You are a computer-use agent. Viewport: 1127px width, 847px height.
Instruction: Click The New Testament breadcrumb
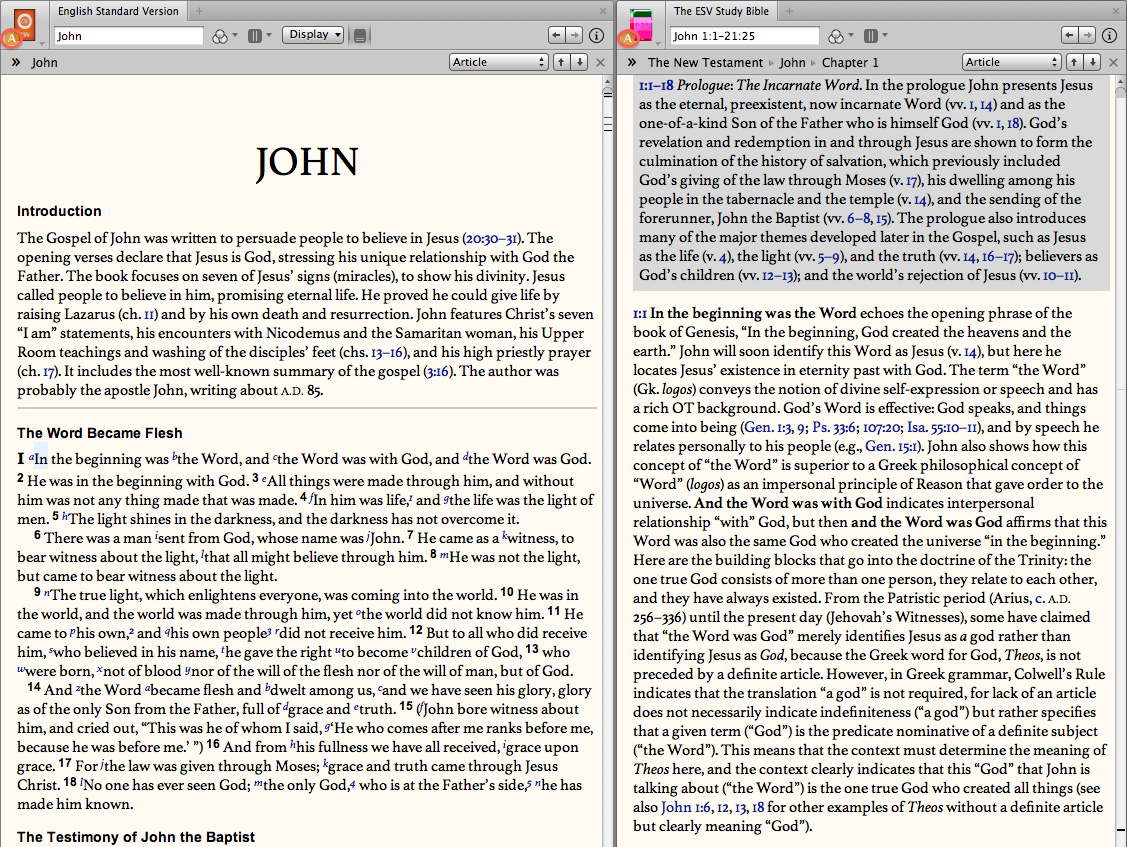705,63
